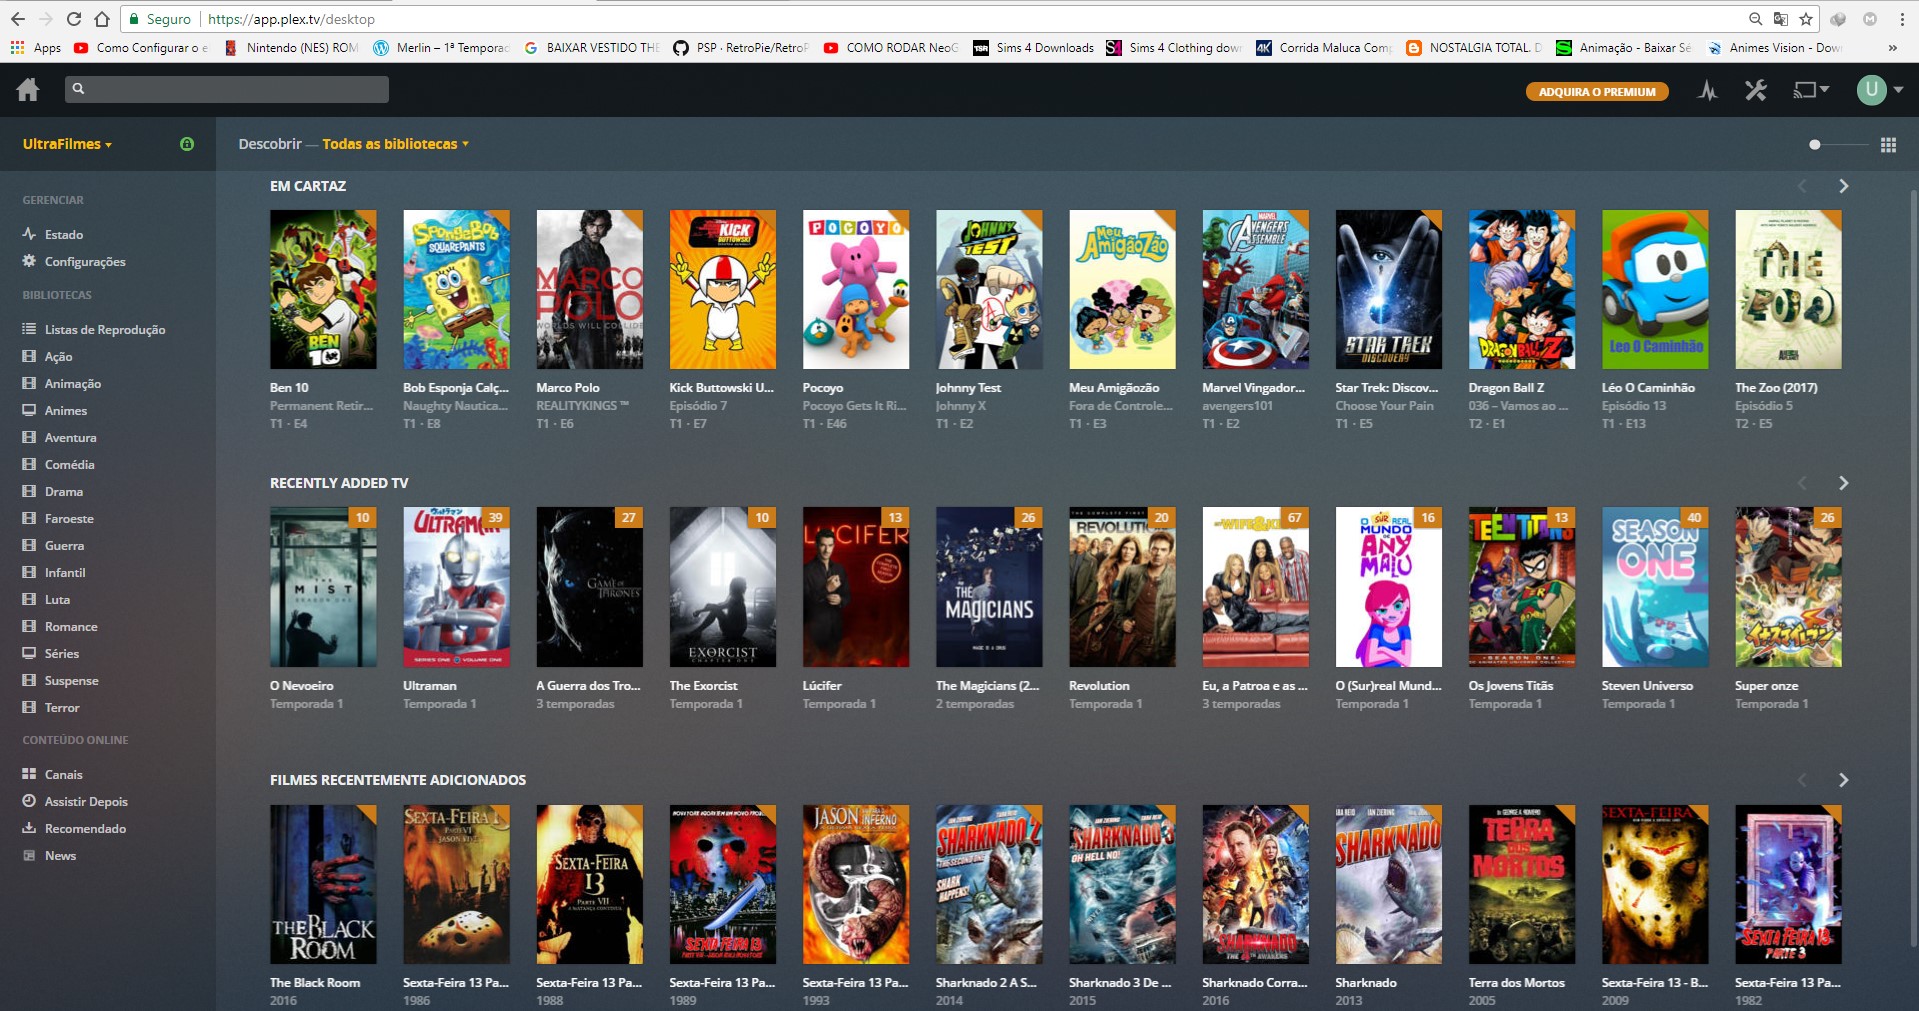Click the Canais grid icon
1919x1011 pixels.
[x=29, y=774]
